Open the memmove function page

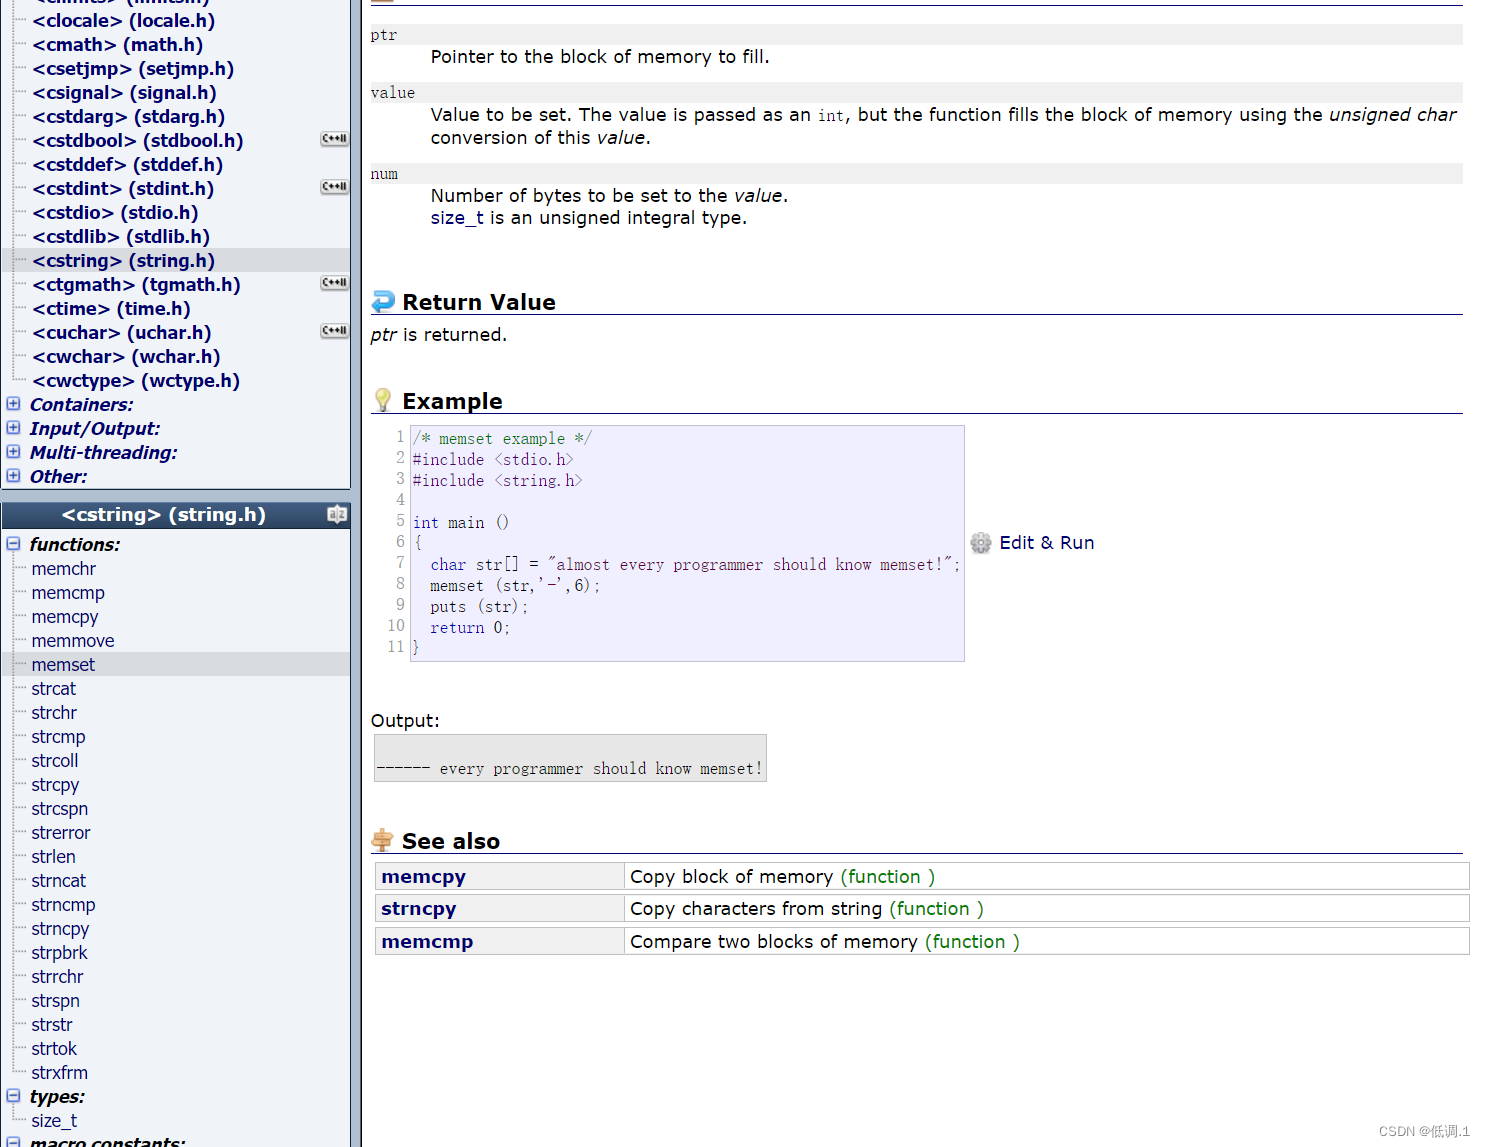coord(73,641)
